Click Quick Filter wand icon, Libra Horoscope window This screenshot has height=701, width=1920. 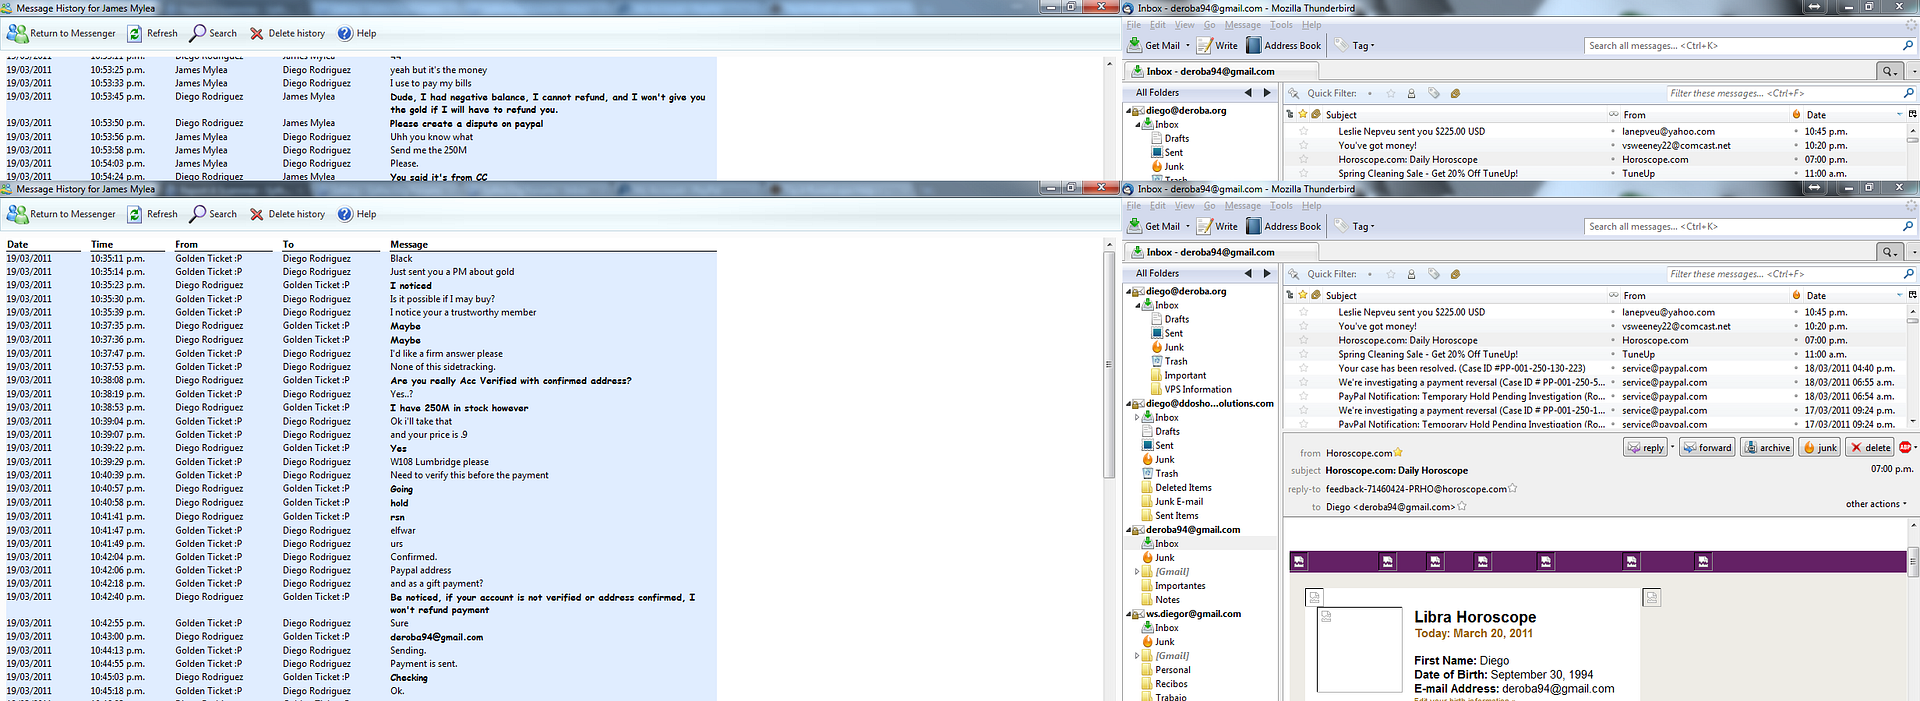(1294, 273)
